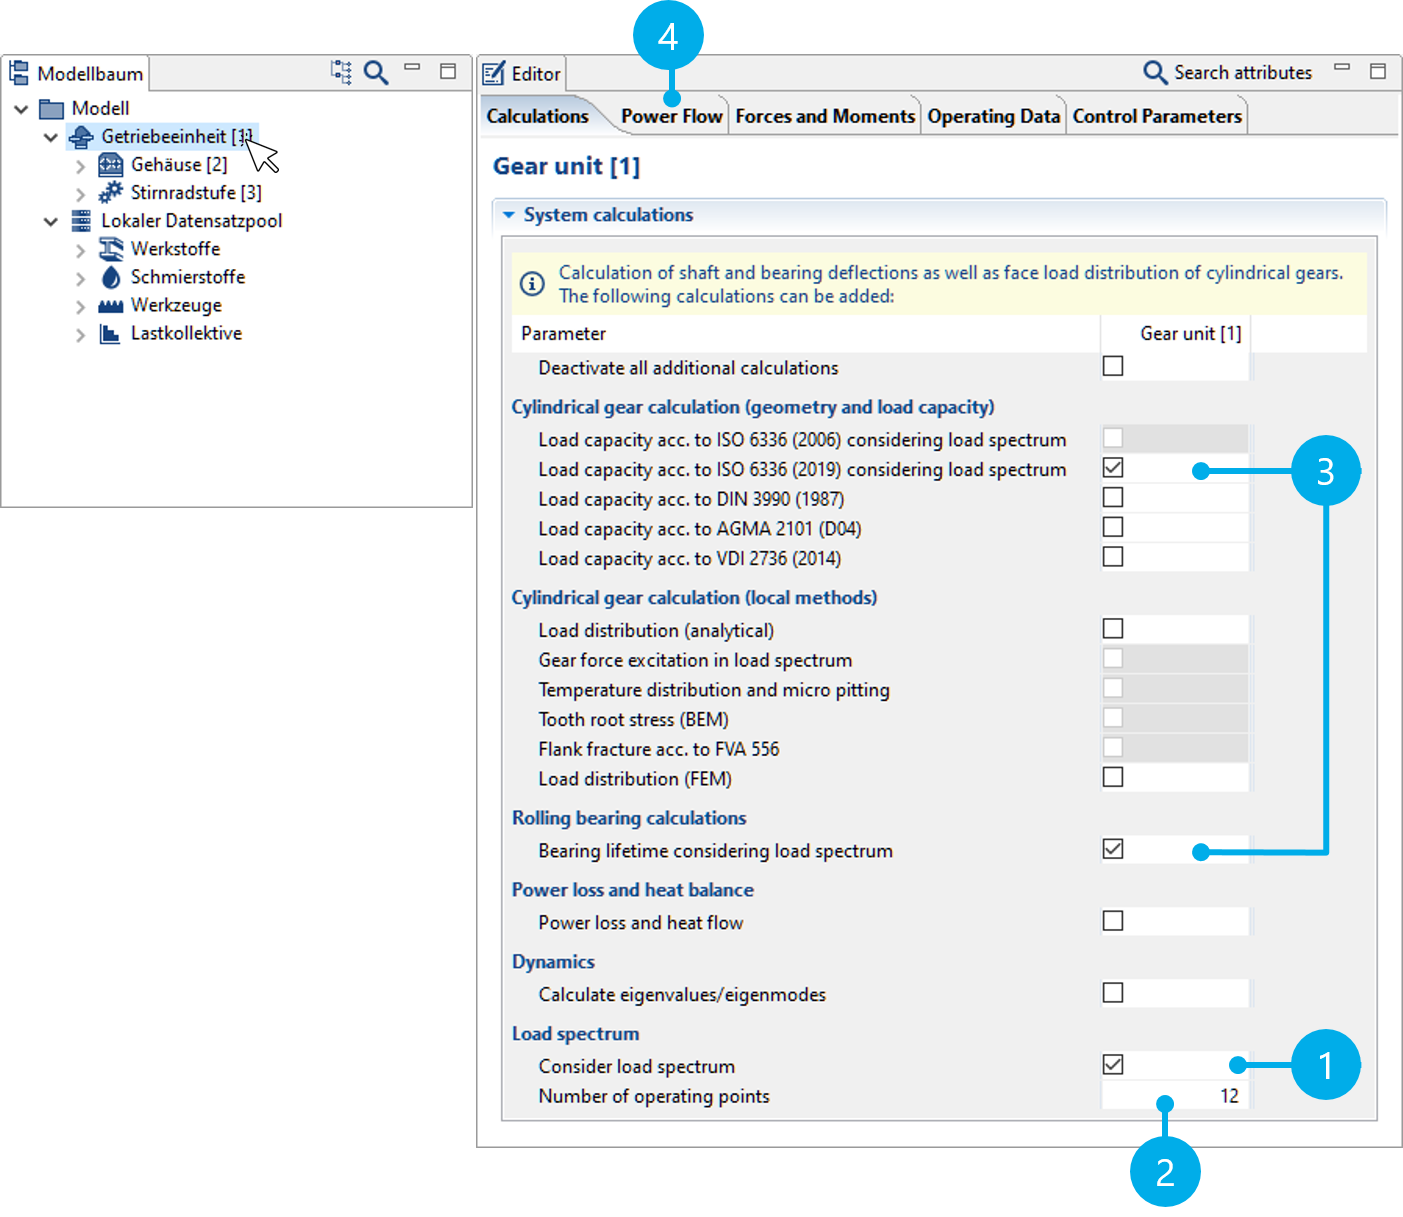Switch to the Calculations tab
This screenshot has width=1403, height=1217.
[x=538, y=116]
